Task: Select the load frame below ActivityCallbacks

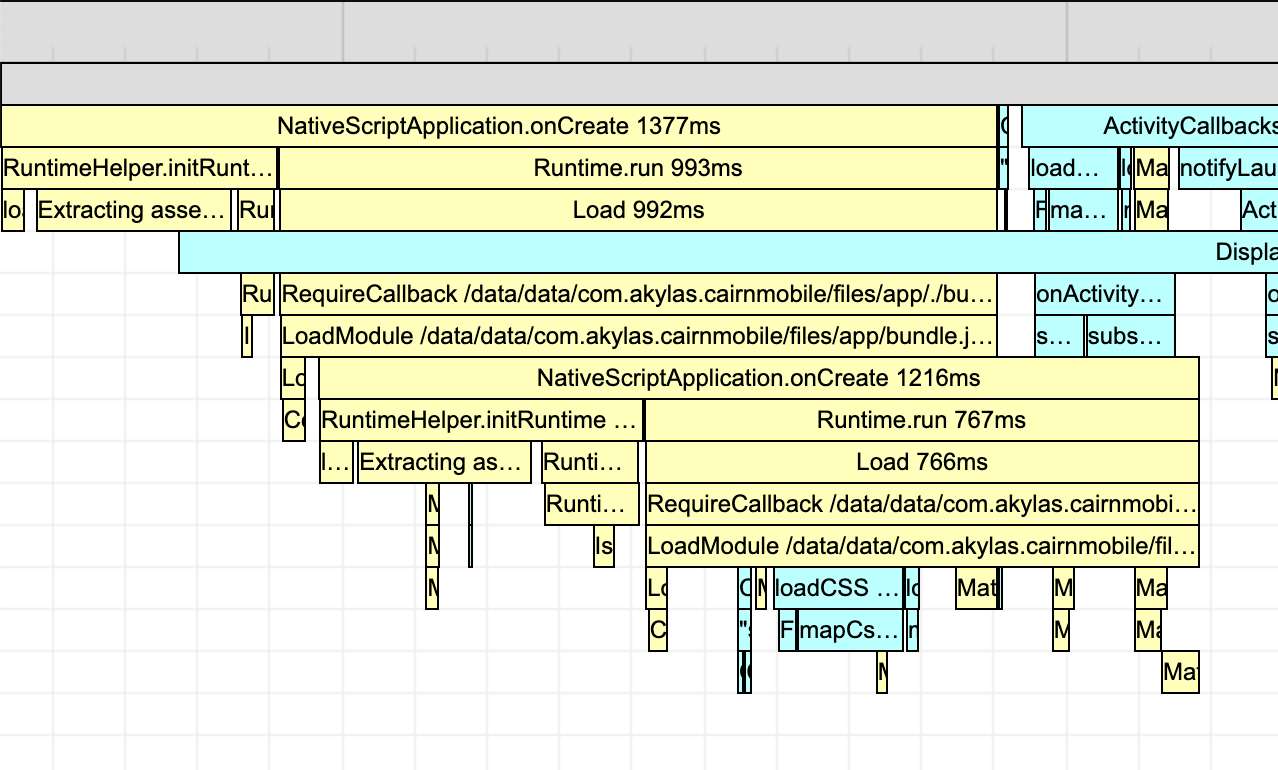Action: point(1068,168)
